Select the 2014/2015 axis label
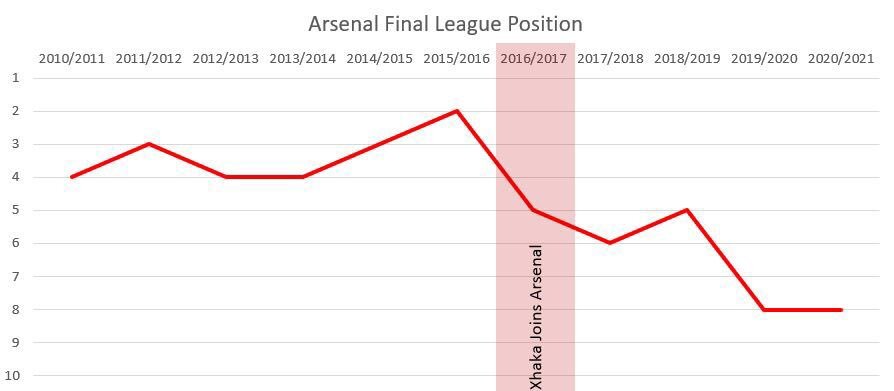Viewport: 894px width, 391px height. (380, 59)
